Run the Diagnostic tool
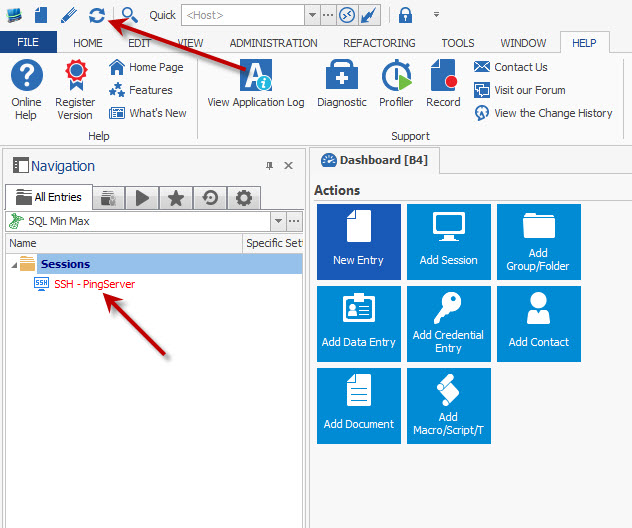This screenshot has width=632, height=528. click(342, 84)
